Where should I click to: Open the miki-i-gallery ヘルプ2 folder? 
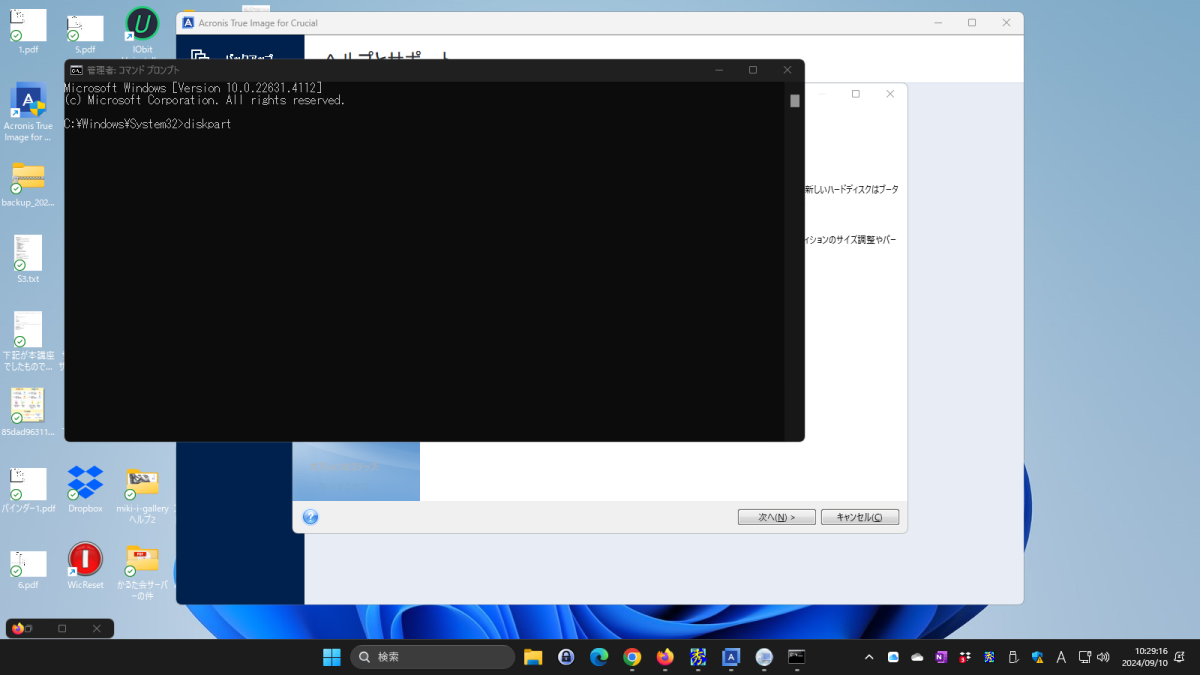(x=142, y=495)
